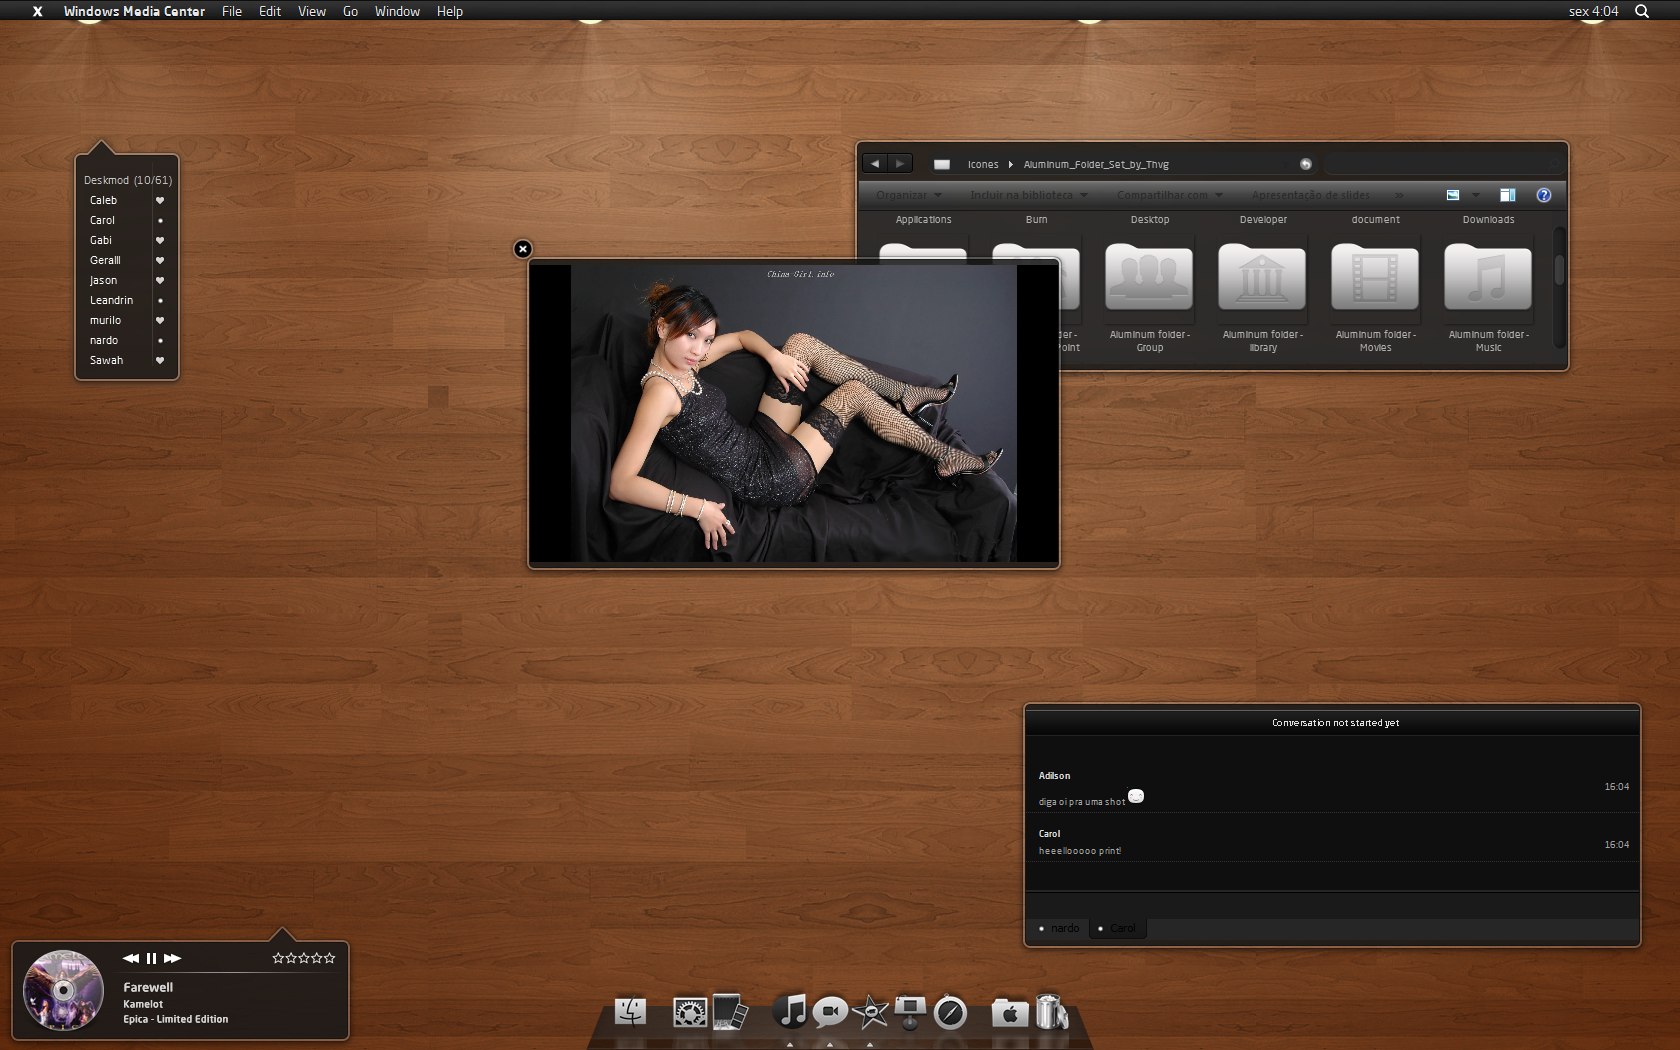Image resolution: width=1680 pixels, height=1050 pixels.
Task: Open Windows Media Center application menu
Action: click(134, 11)
